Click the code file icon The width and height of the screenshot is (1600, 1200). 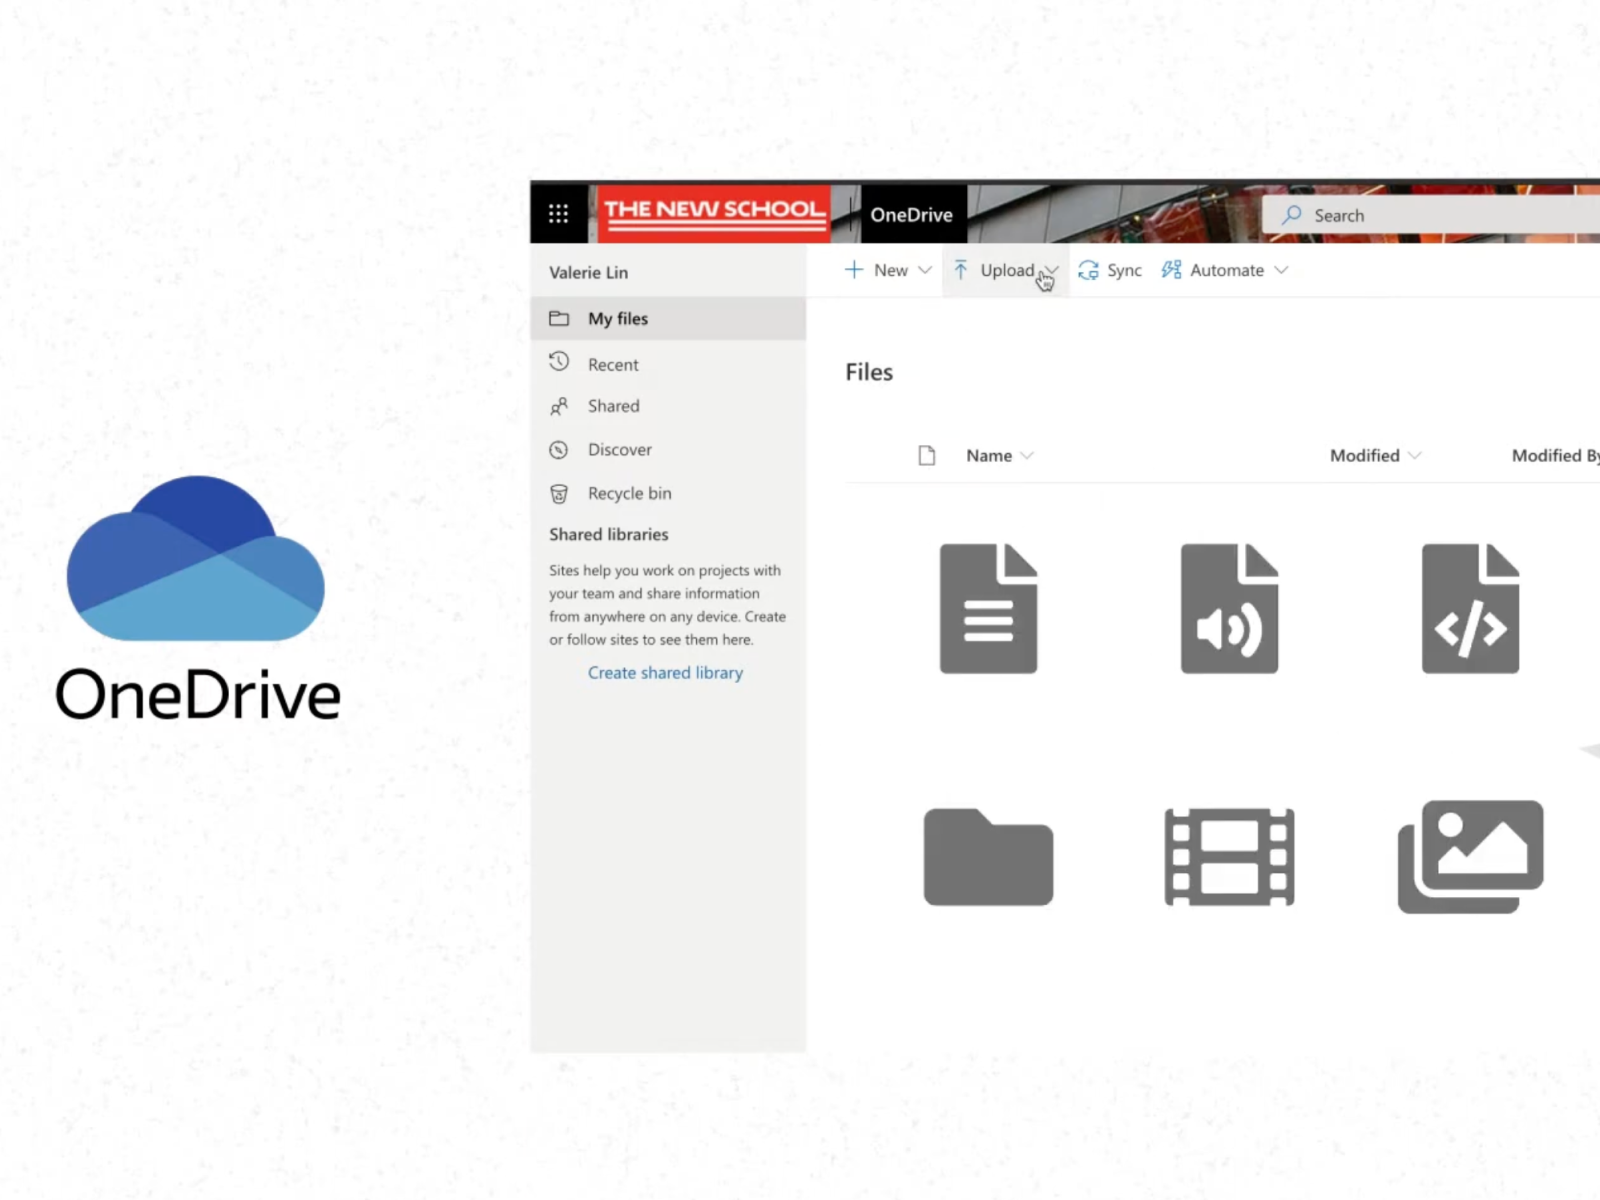tap(1470, 608)
